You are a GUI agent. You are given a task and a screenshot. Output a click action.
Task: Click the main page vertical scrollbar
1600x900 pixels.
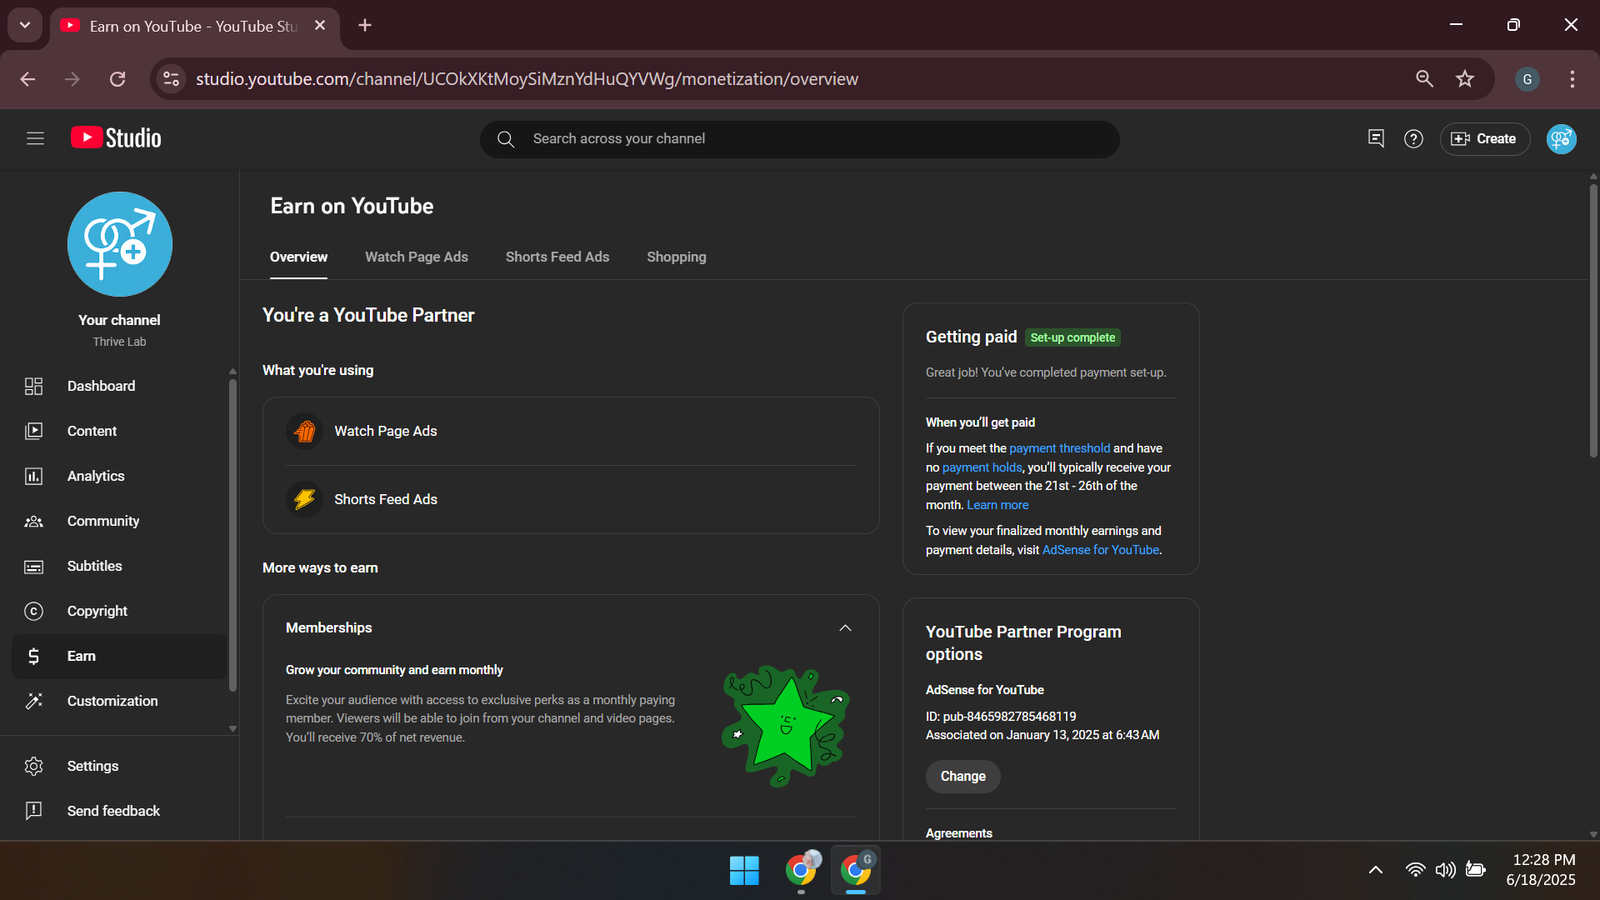coord(1593,320)
